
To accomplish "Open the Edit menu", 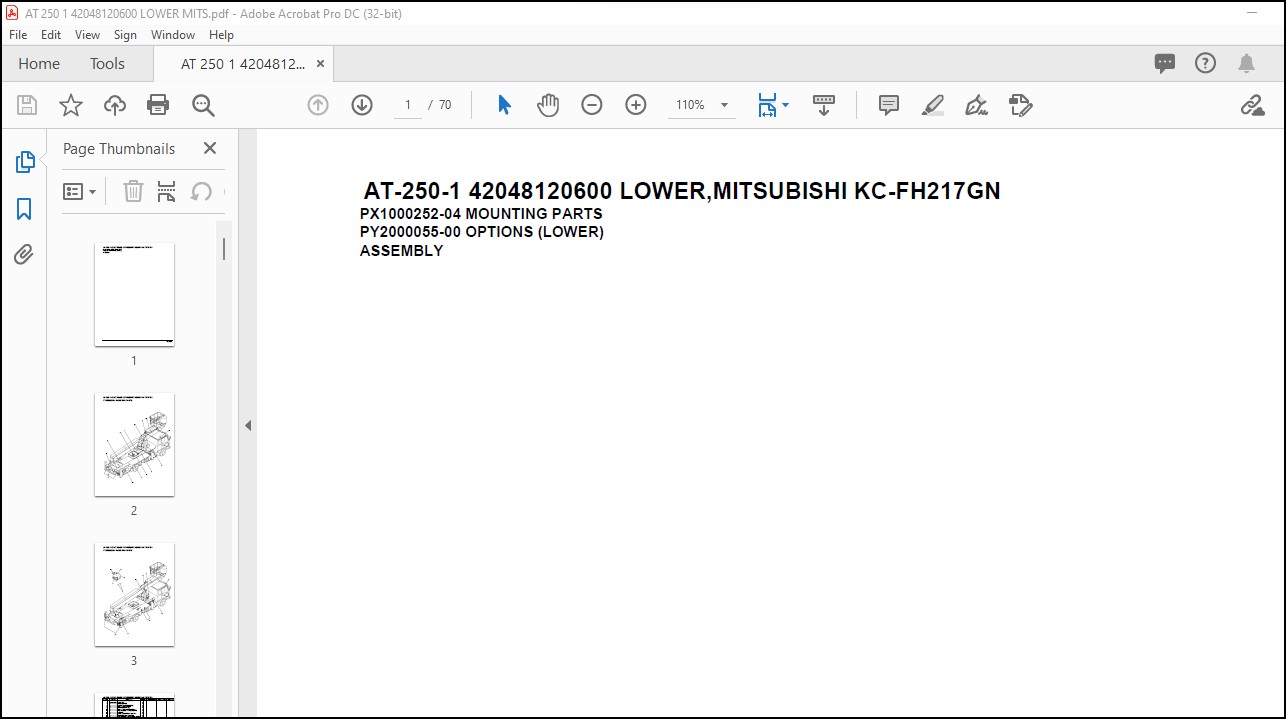I will 51,34.
